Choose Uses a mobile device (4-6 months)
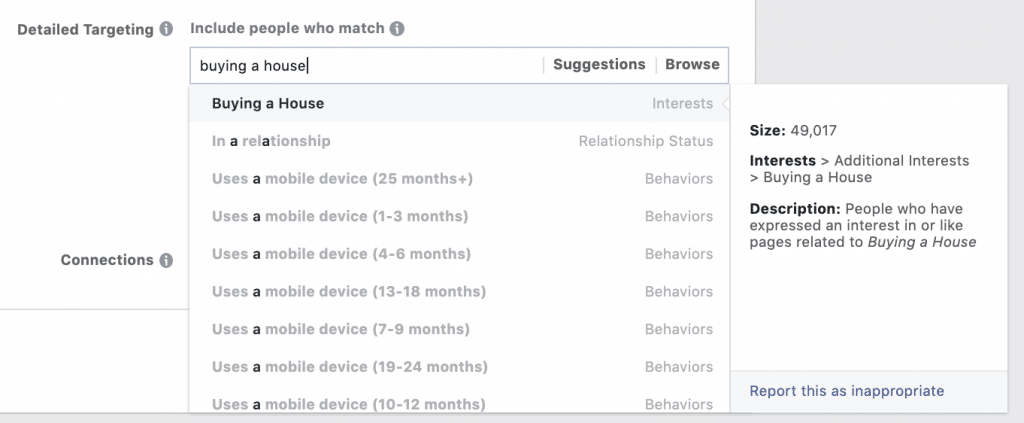Screen dimensions: 1024x423 click(x=460, y=254)
